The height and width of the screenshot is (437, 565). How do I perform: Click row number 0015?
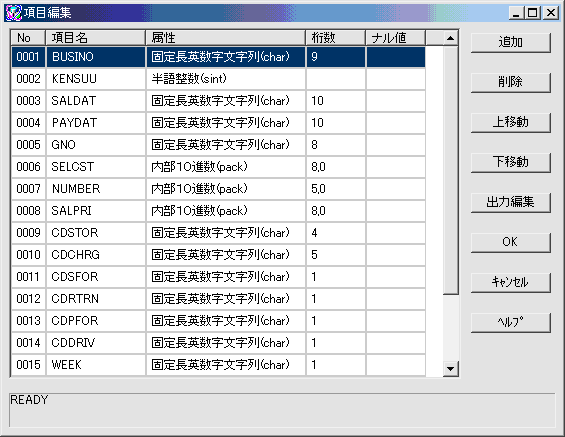[28, 365]
